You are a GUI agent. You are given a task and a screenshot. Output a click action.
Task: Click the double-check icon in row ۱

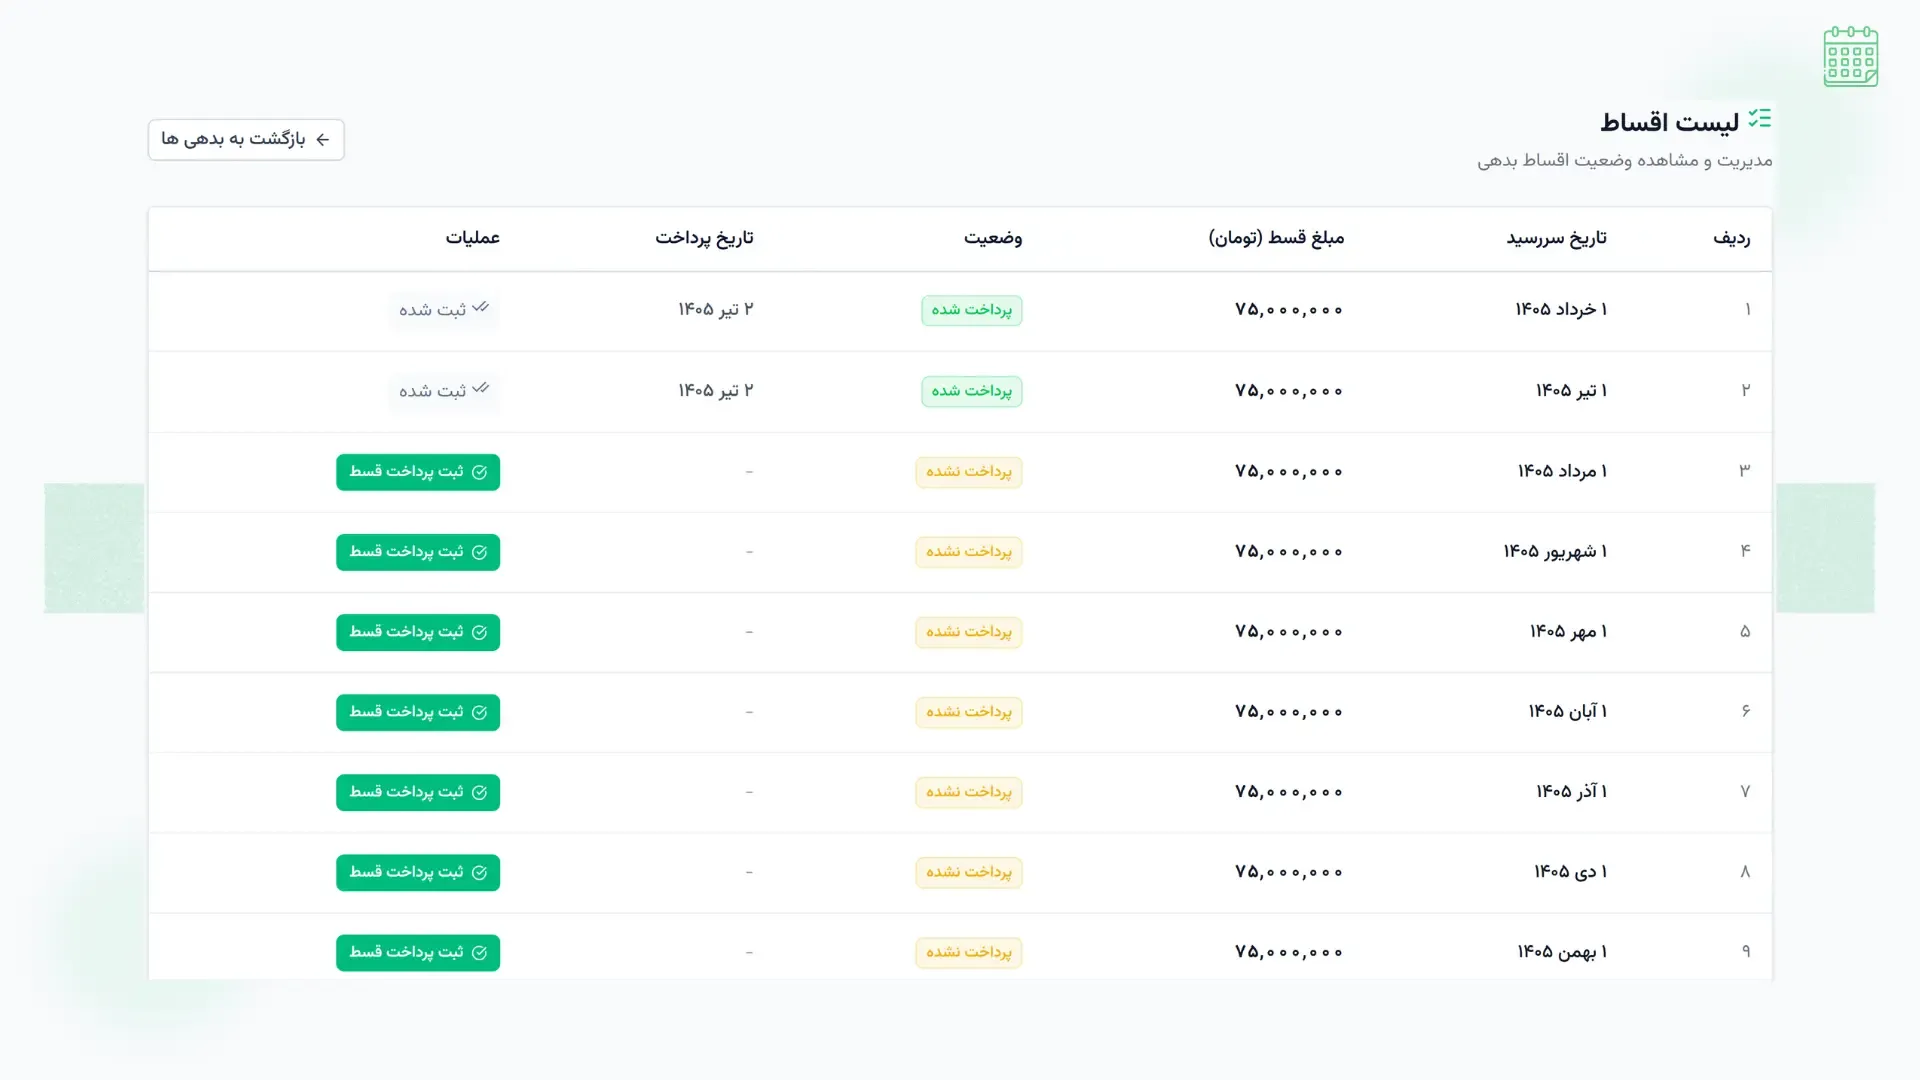[x=481, y=307]
